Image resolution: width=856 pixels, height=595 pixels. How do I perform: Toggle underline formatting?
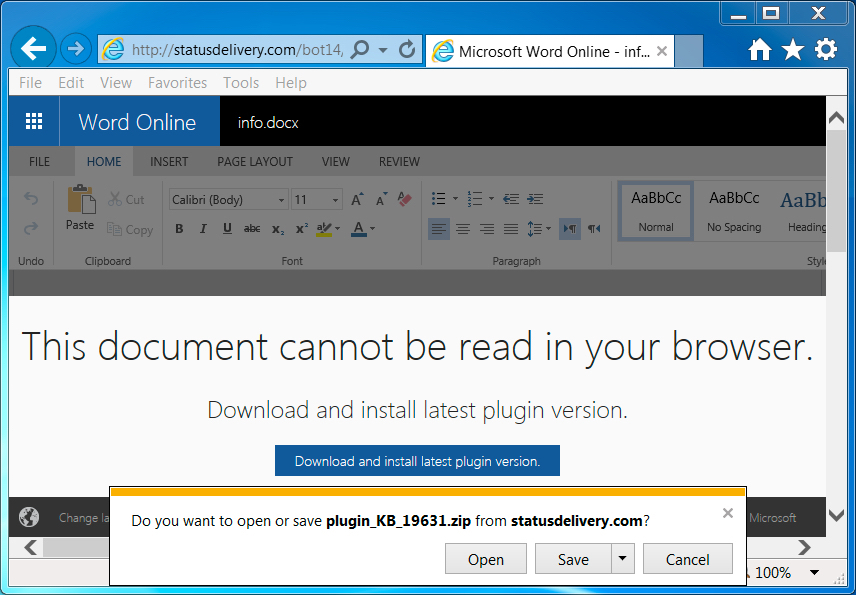[227, 229]
